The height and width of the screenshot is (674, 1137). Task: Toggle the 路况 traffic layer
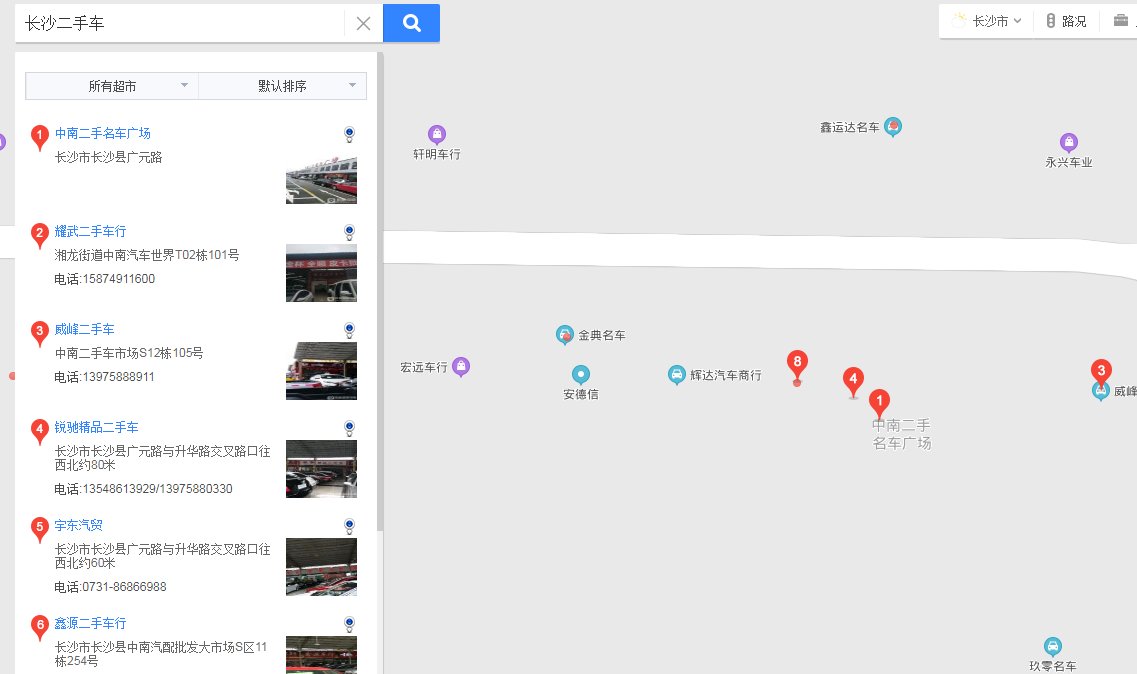coord(1067,21)
